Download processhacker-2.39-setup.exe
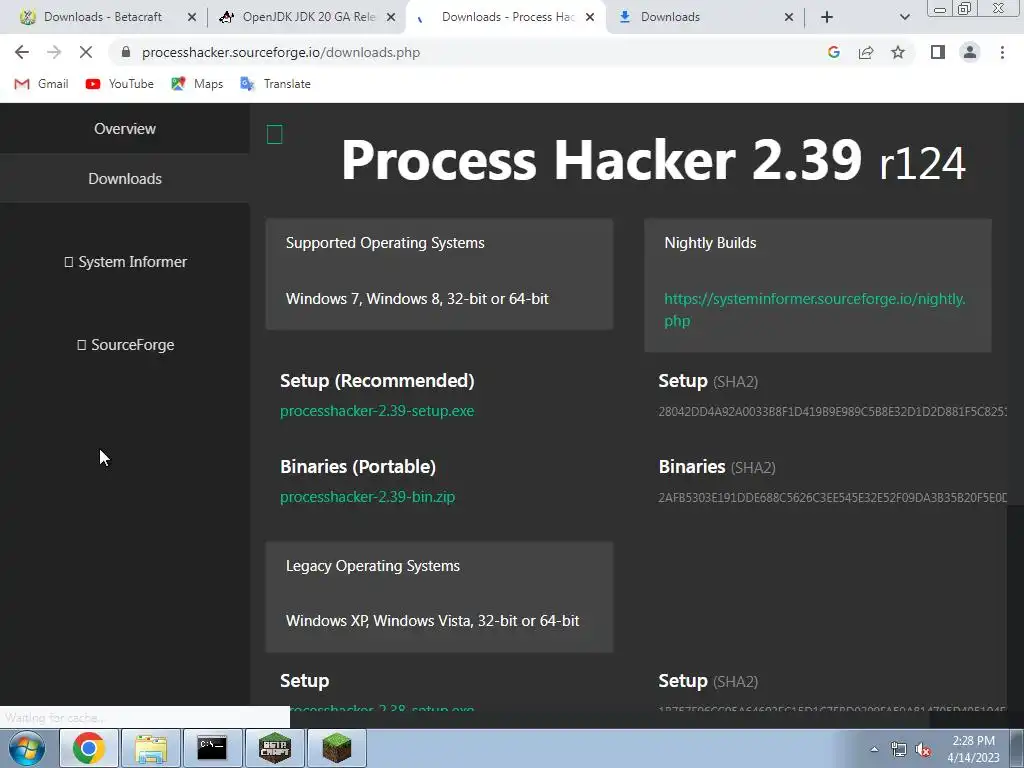Viewport: 1024px width, 768px height. [x=377, y=411]
